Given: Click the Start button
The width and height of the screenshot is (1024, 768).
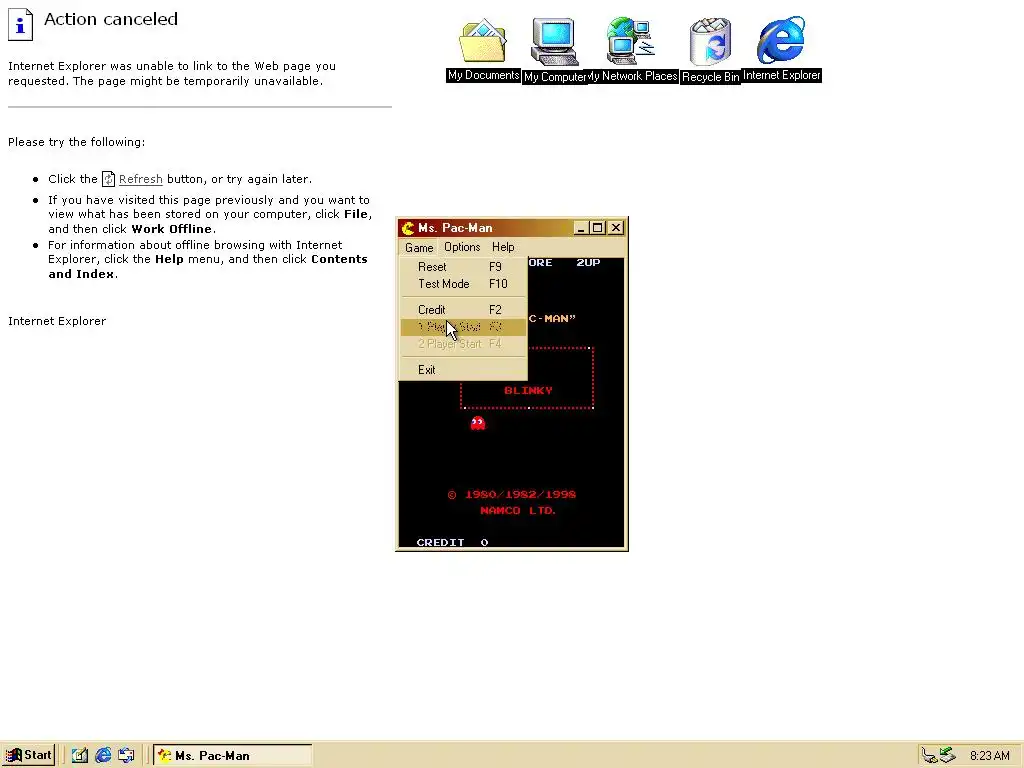Looking at the screenshot, I should pos(29,755).
